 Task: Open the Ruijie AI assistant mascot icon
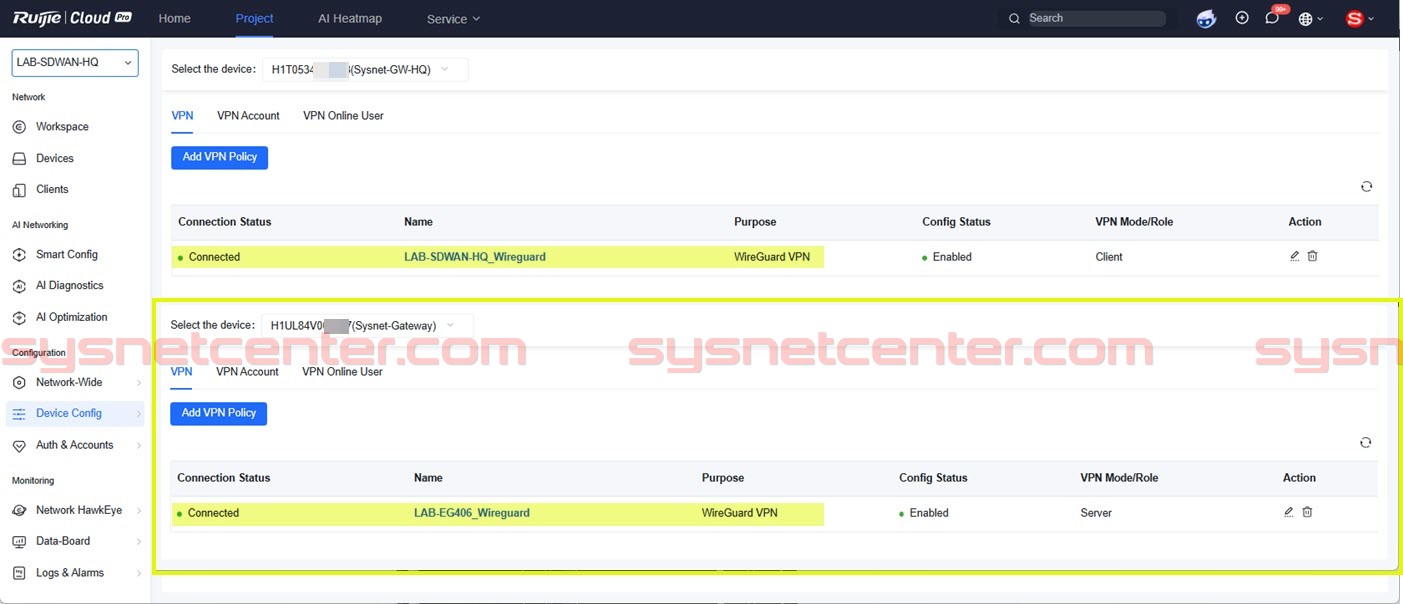point(1205,18)
